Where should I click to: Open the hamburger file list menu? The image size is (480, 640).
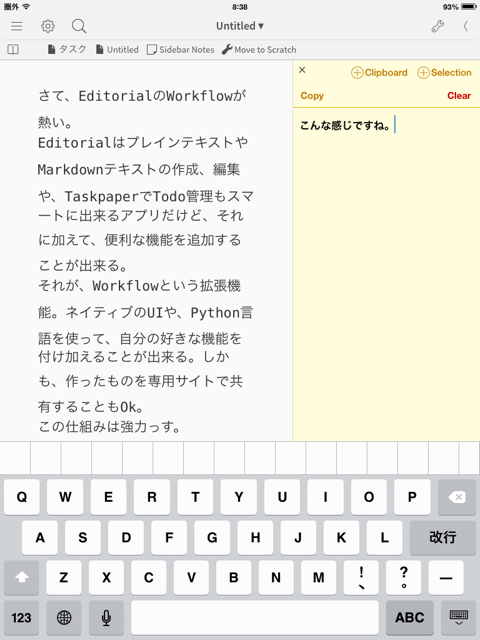coord(17,27)
